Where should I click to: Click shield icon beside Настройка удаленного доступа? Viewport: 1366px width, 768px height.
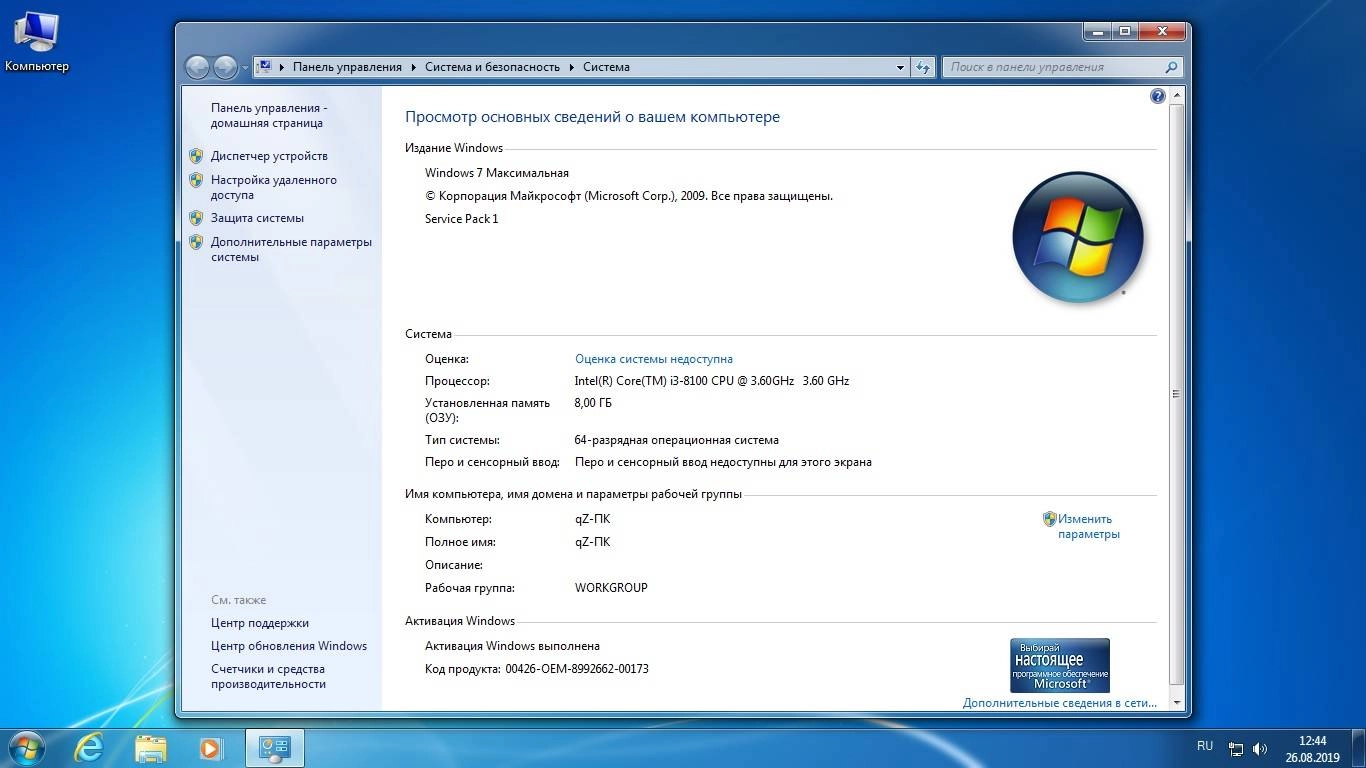click(x=196, y=180)
